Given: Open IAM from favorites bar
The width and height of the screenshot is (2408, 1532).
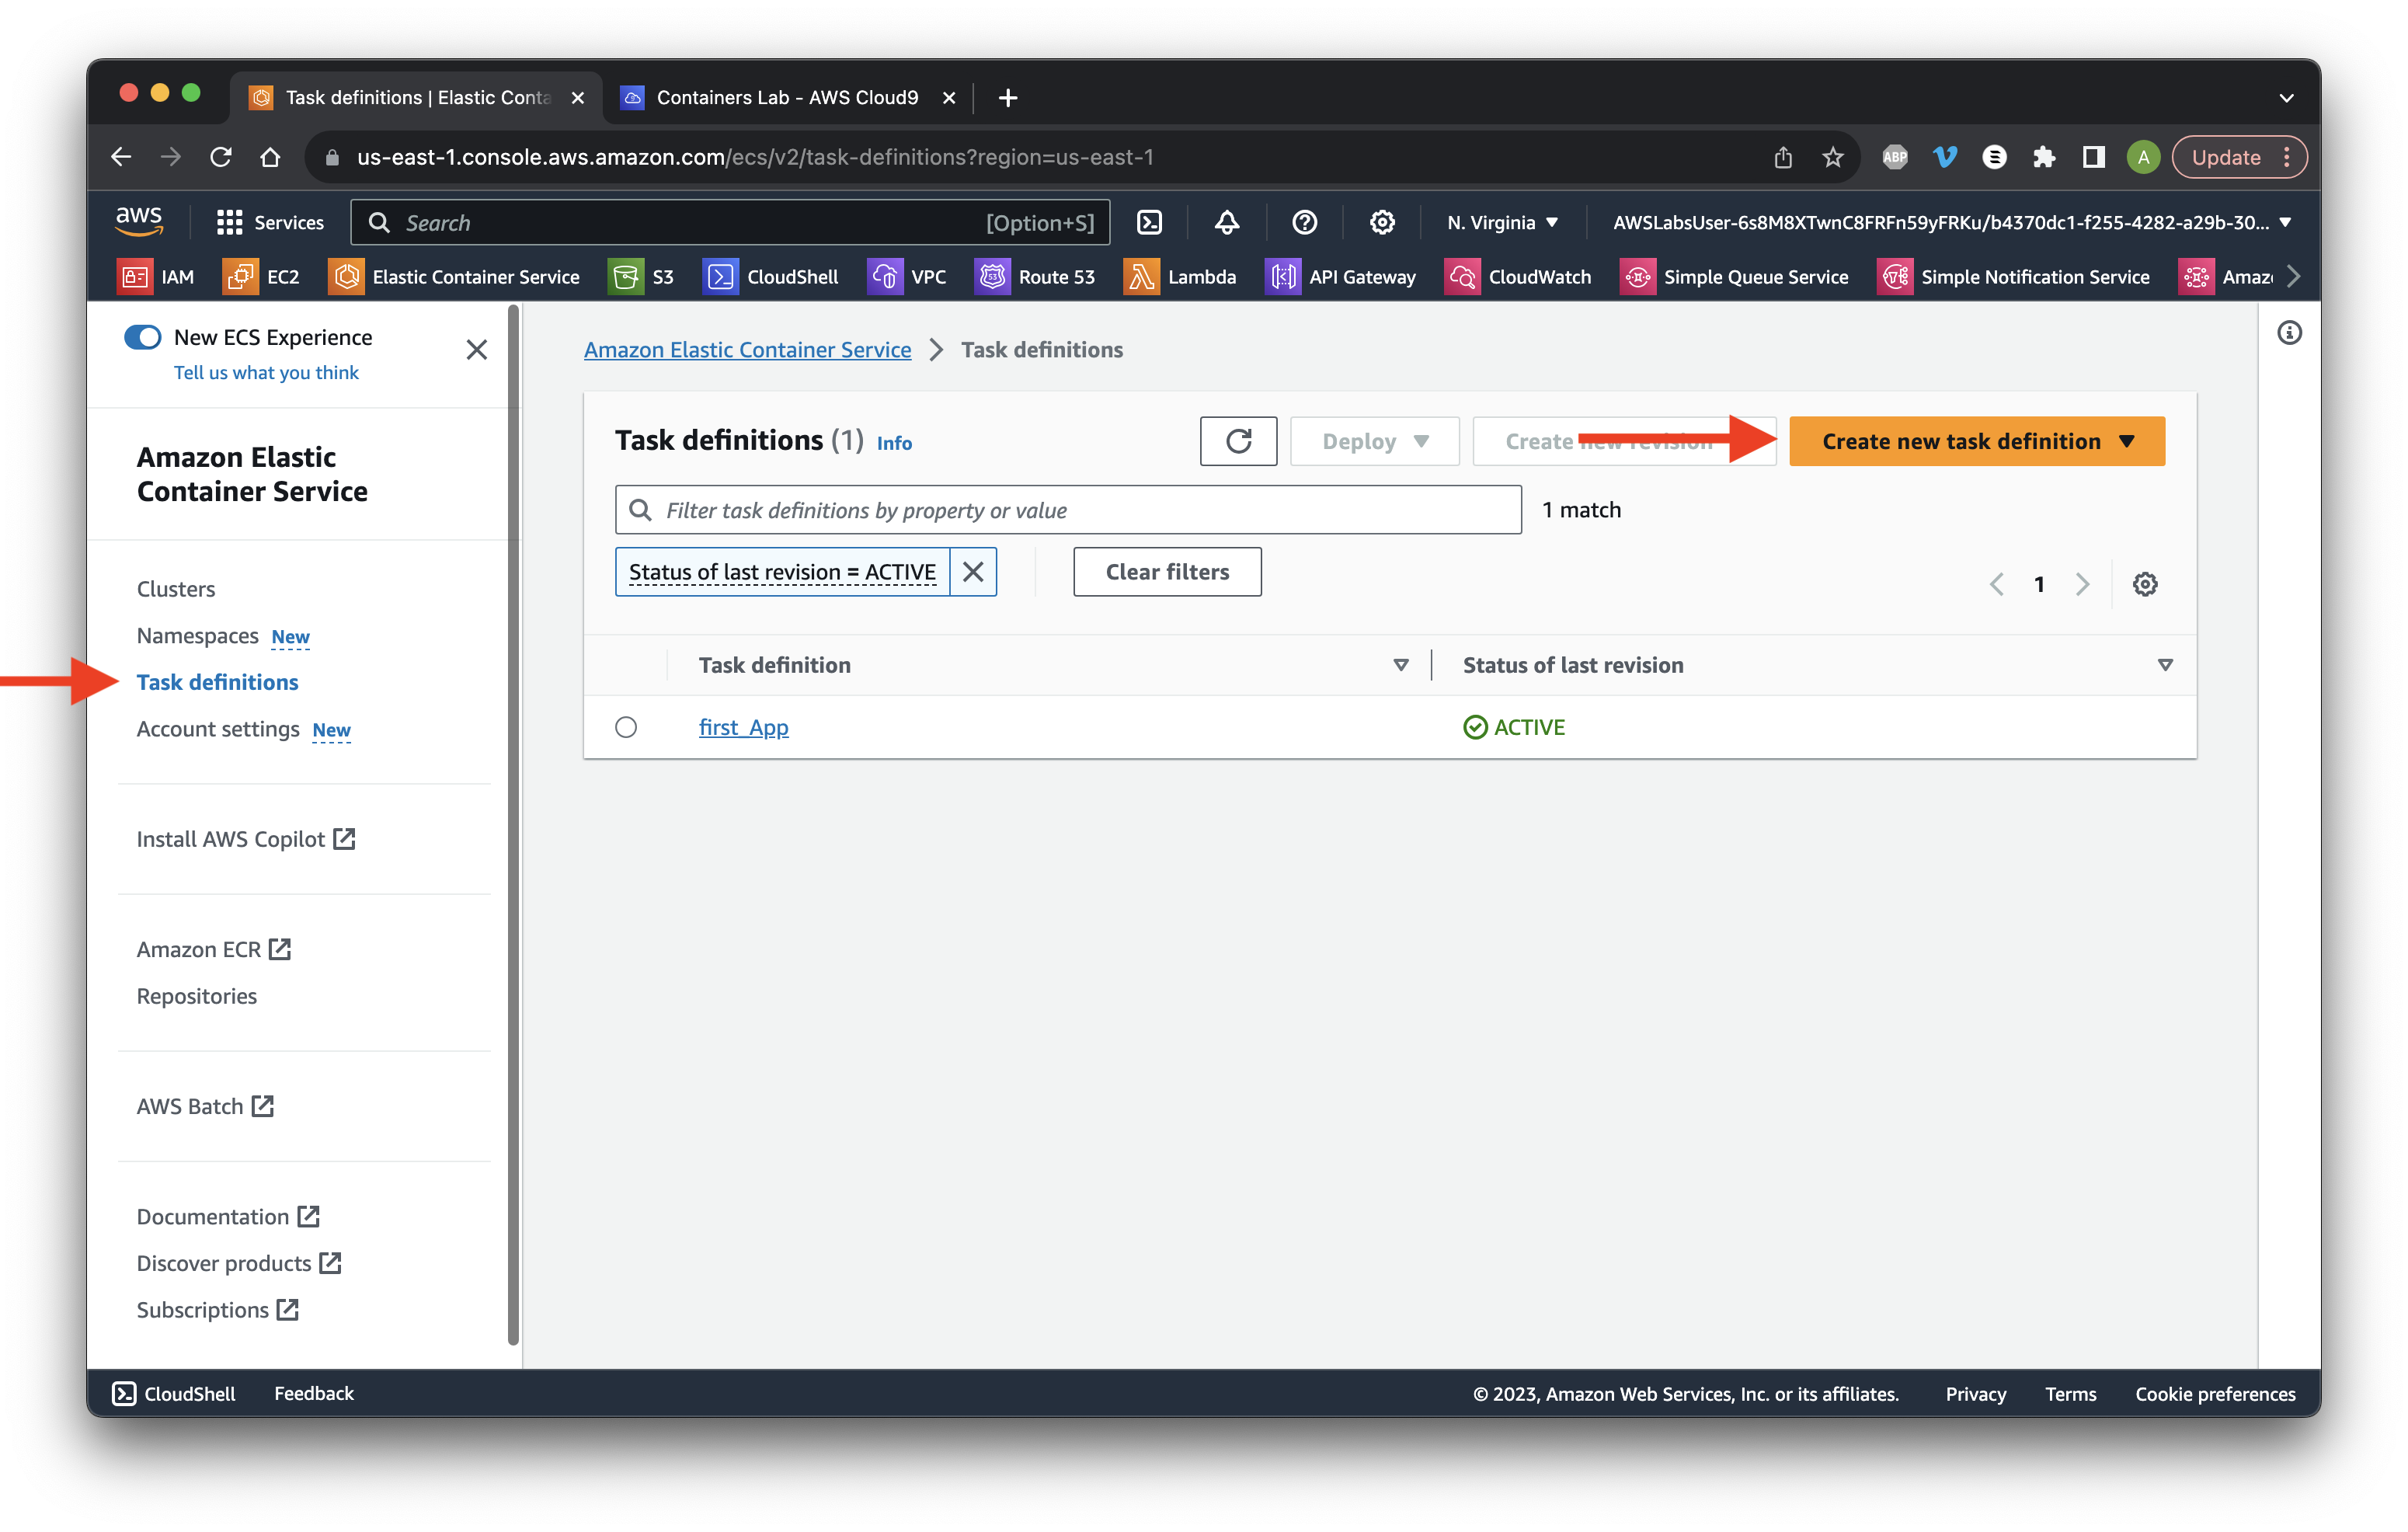Looking at the screenshot, I should click(156, 277).
